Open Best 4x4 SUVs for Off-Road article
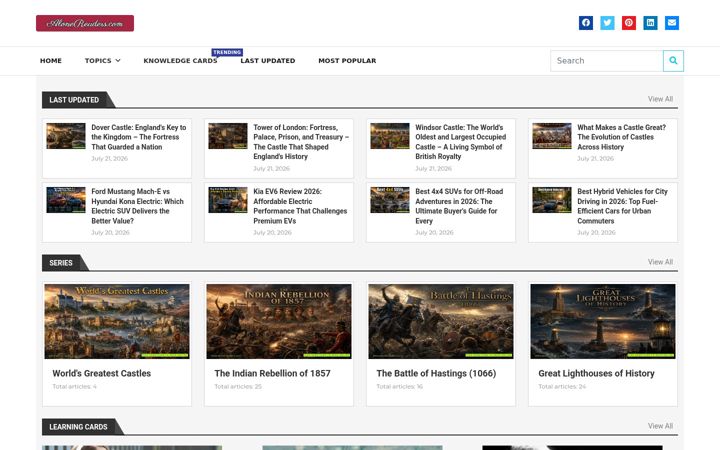The height and width of the screenshot is (450, 720). coord(459,206)
